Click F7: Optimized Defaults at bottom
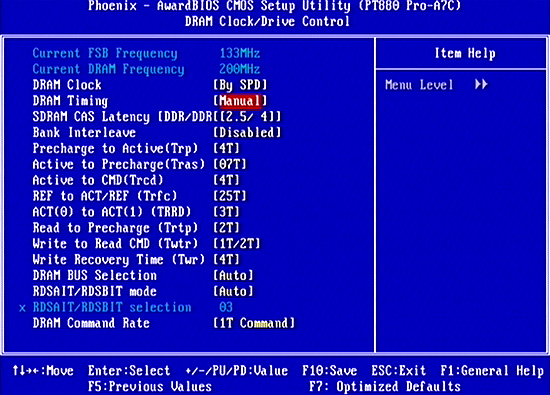Image resolution: width=550 pixels, height=395 pixels. [385, 387]
